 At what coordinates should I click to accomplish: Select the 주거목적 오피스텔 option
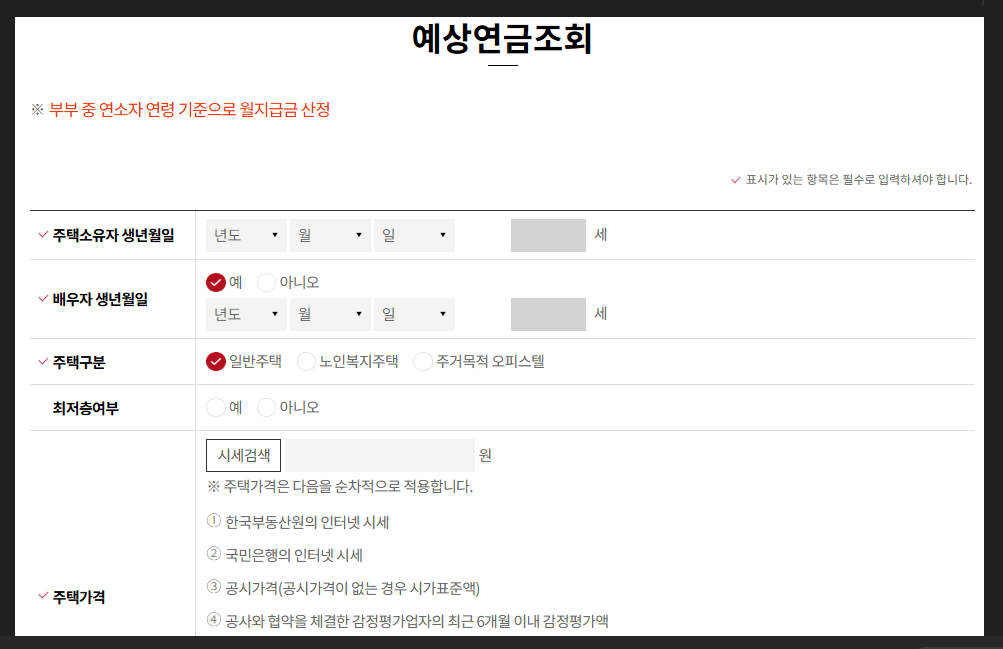pyautogui.click(x=422, y=362)
